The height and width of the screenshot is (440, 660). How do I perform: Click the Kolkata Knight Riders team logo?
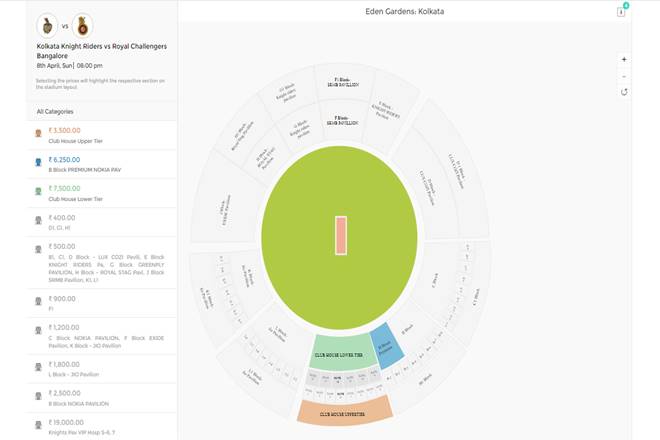tap(47, 26)
